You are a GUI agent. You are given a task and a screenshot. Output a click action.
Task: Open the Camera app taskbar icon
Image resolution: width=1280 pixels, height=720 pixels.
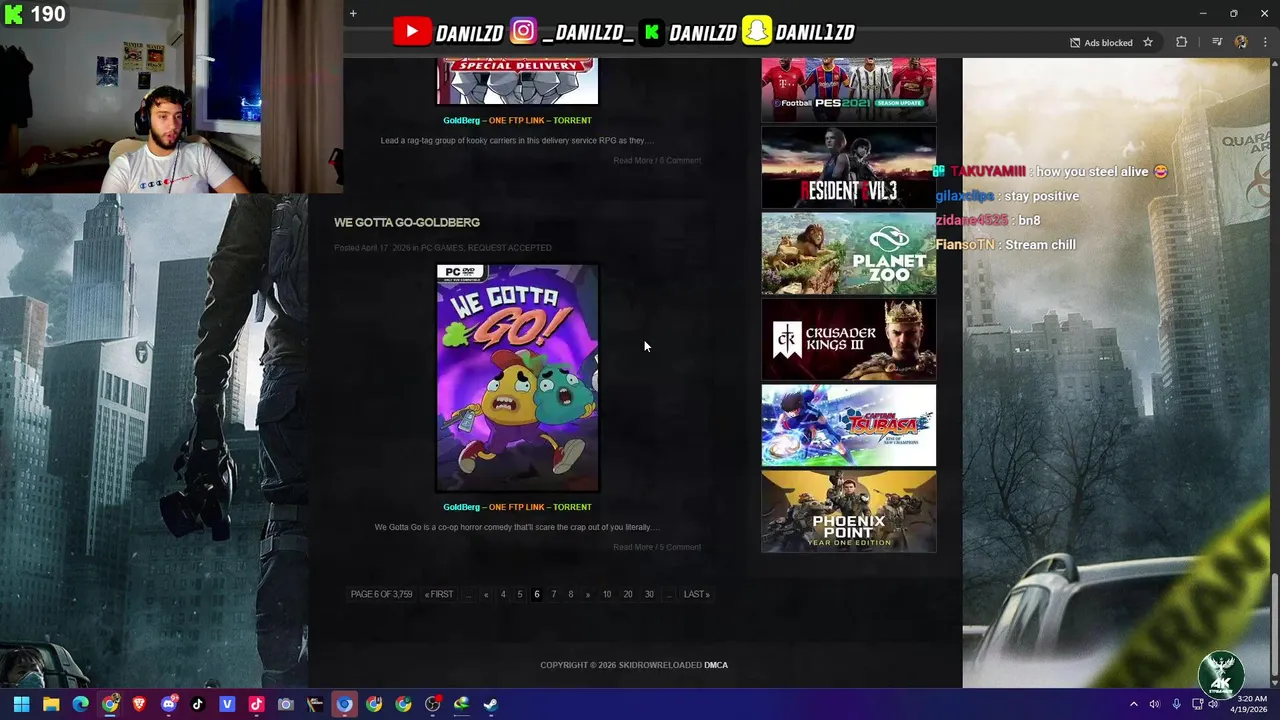[285, 704]
